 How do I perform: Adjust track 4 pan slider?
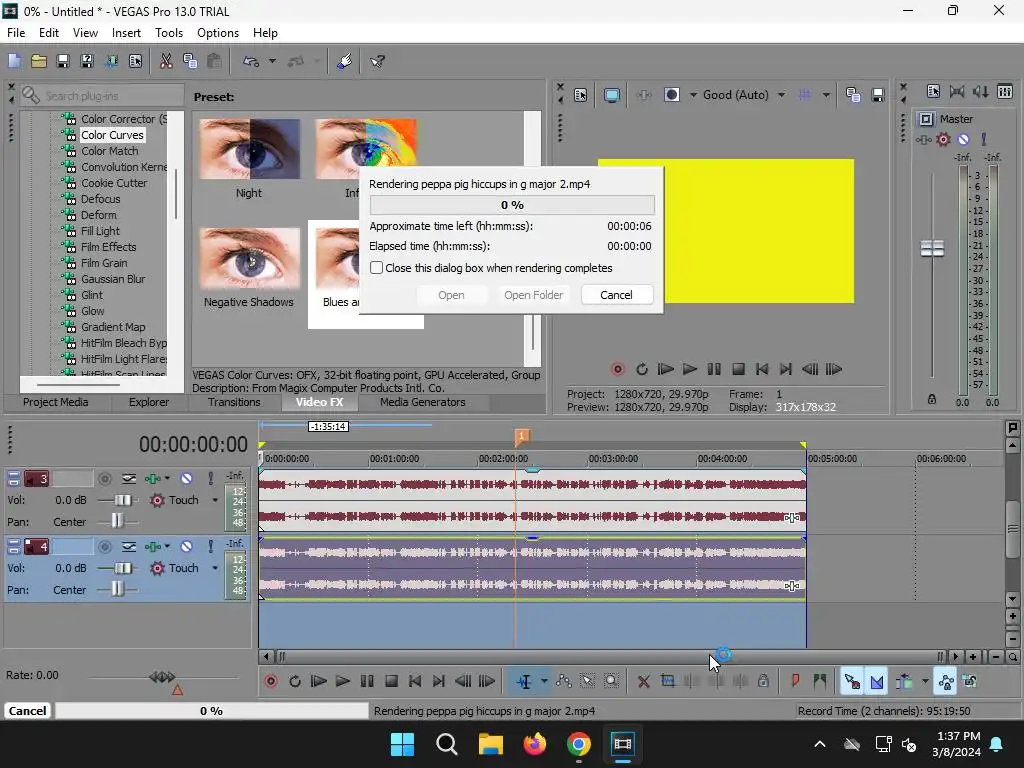point(117,590)
